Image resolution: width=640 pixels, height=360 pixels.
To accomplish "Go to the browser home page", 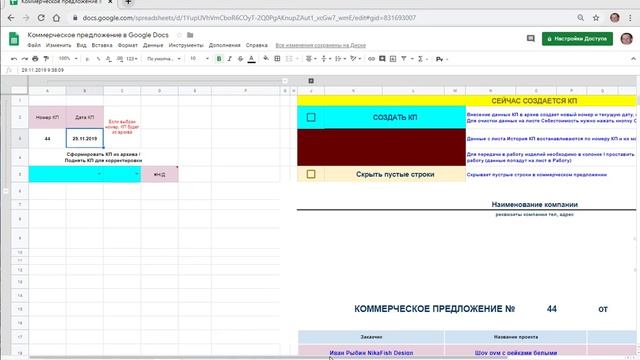I will pos(56,18).
